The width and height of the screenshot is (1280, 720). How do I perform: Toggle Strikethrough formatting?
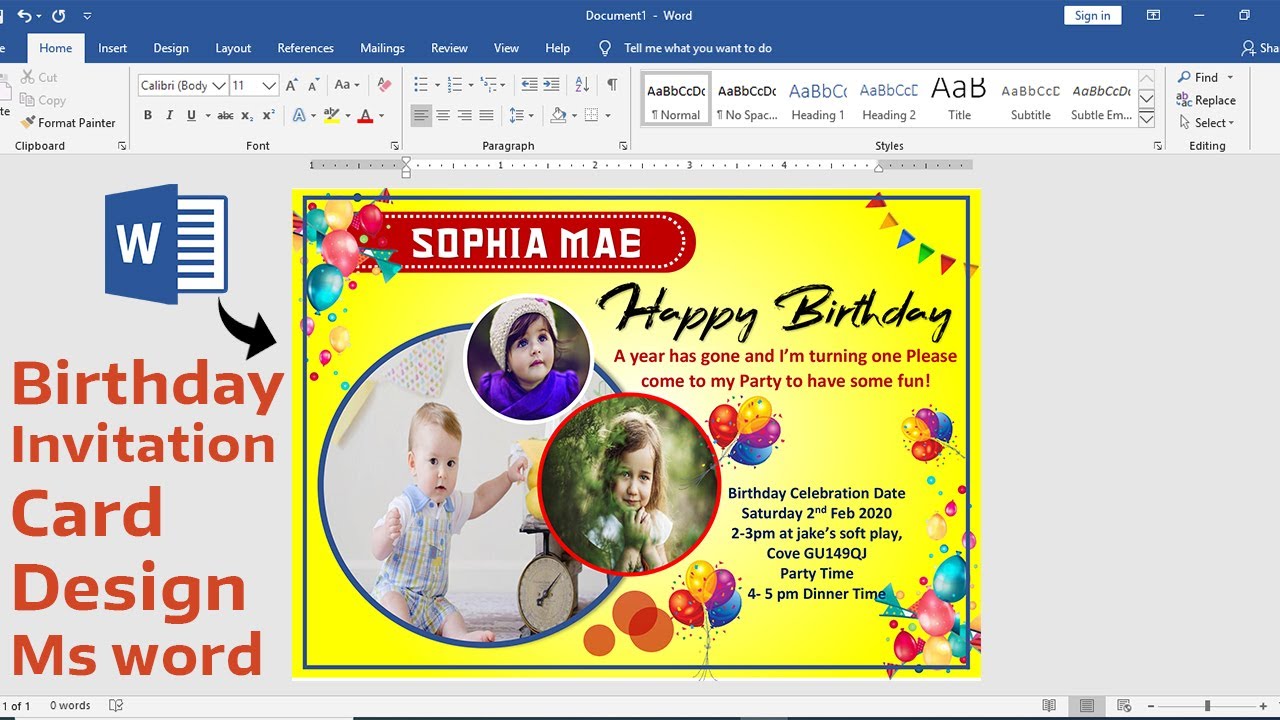tap(225, 115)
